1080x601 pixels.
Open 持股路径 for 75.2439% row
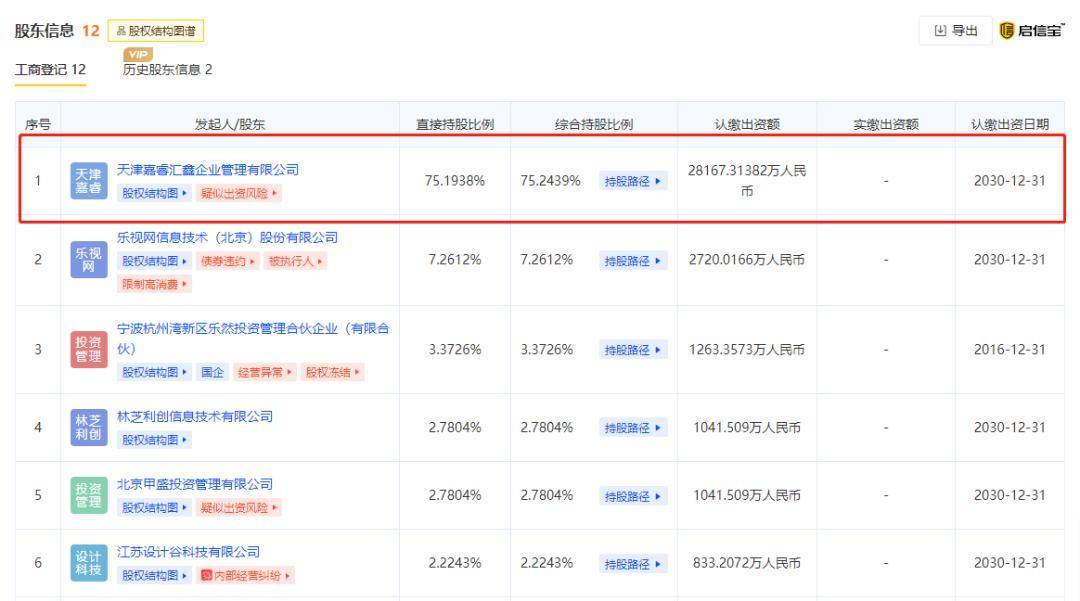coord(632,182)
